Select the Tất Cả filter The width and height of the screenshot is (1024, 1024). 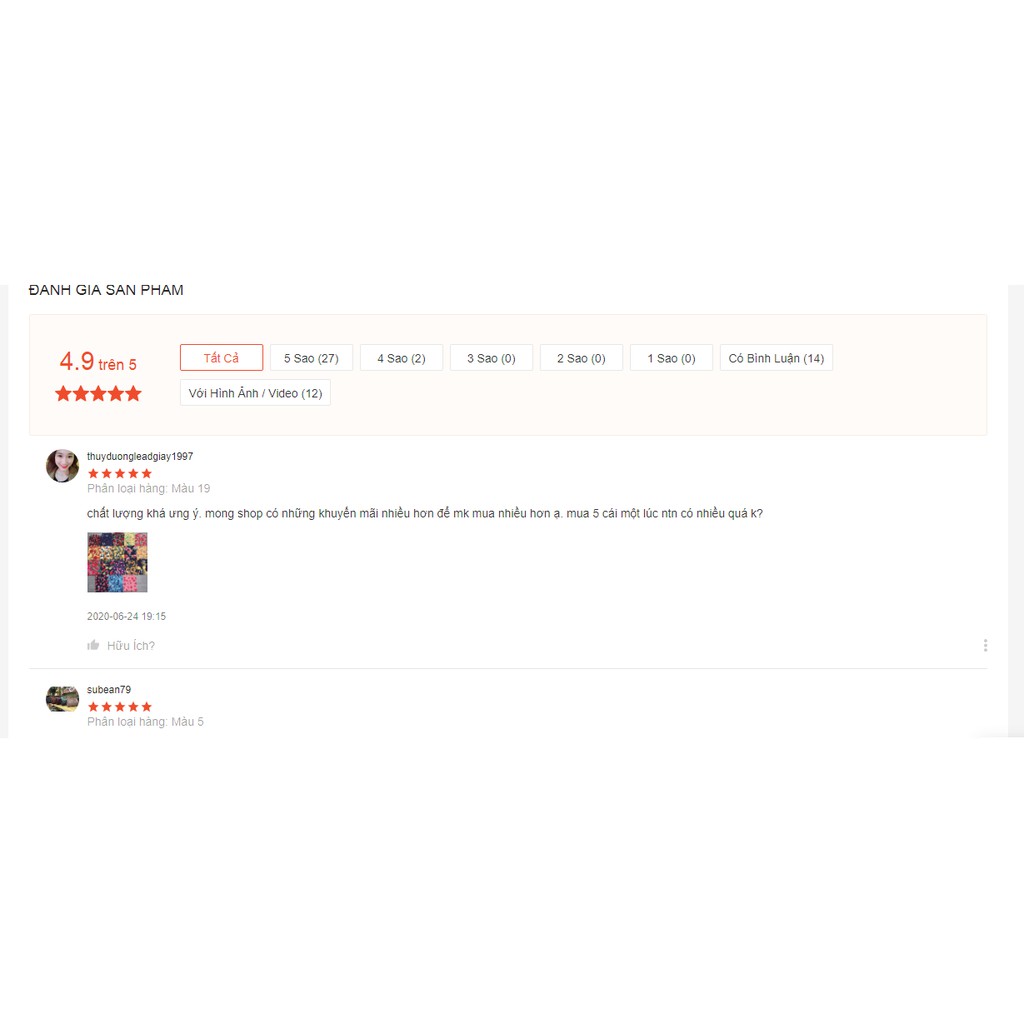pyautogui.click(x=221, y=358)
